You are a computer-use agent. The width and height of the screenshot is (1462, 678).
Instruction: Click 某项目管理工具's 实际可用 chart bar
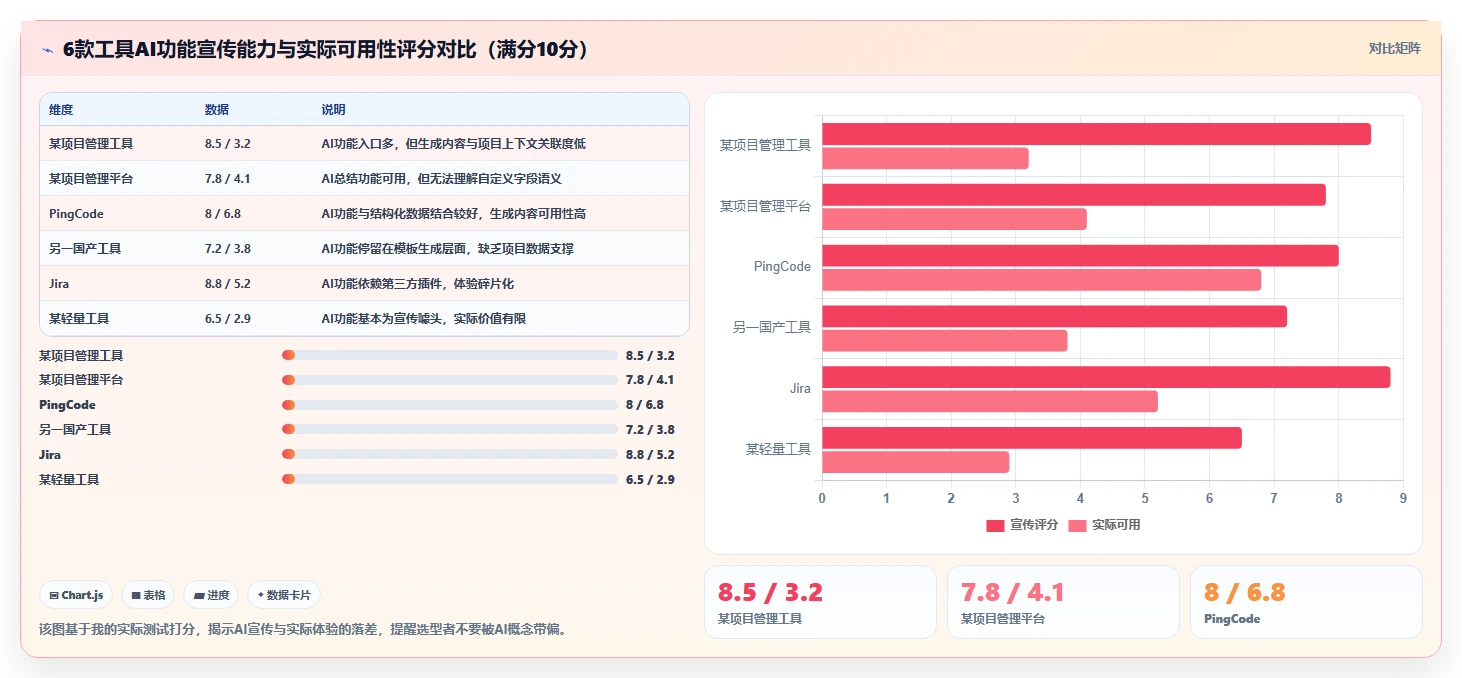pyautogui.click(x=925, y=158)
